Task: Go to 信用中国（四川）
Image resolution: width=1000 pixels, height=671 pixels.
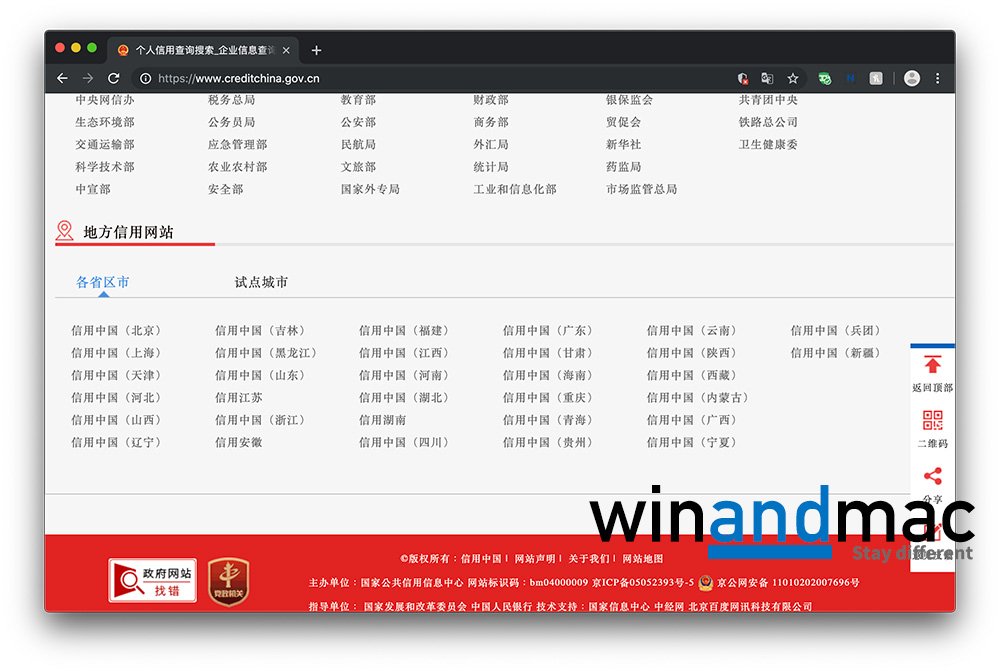Action: tap(404, 443)
